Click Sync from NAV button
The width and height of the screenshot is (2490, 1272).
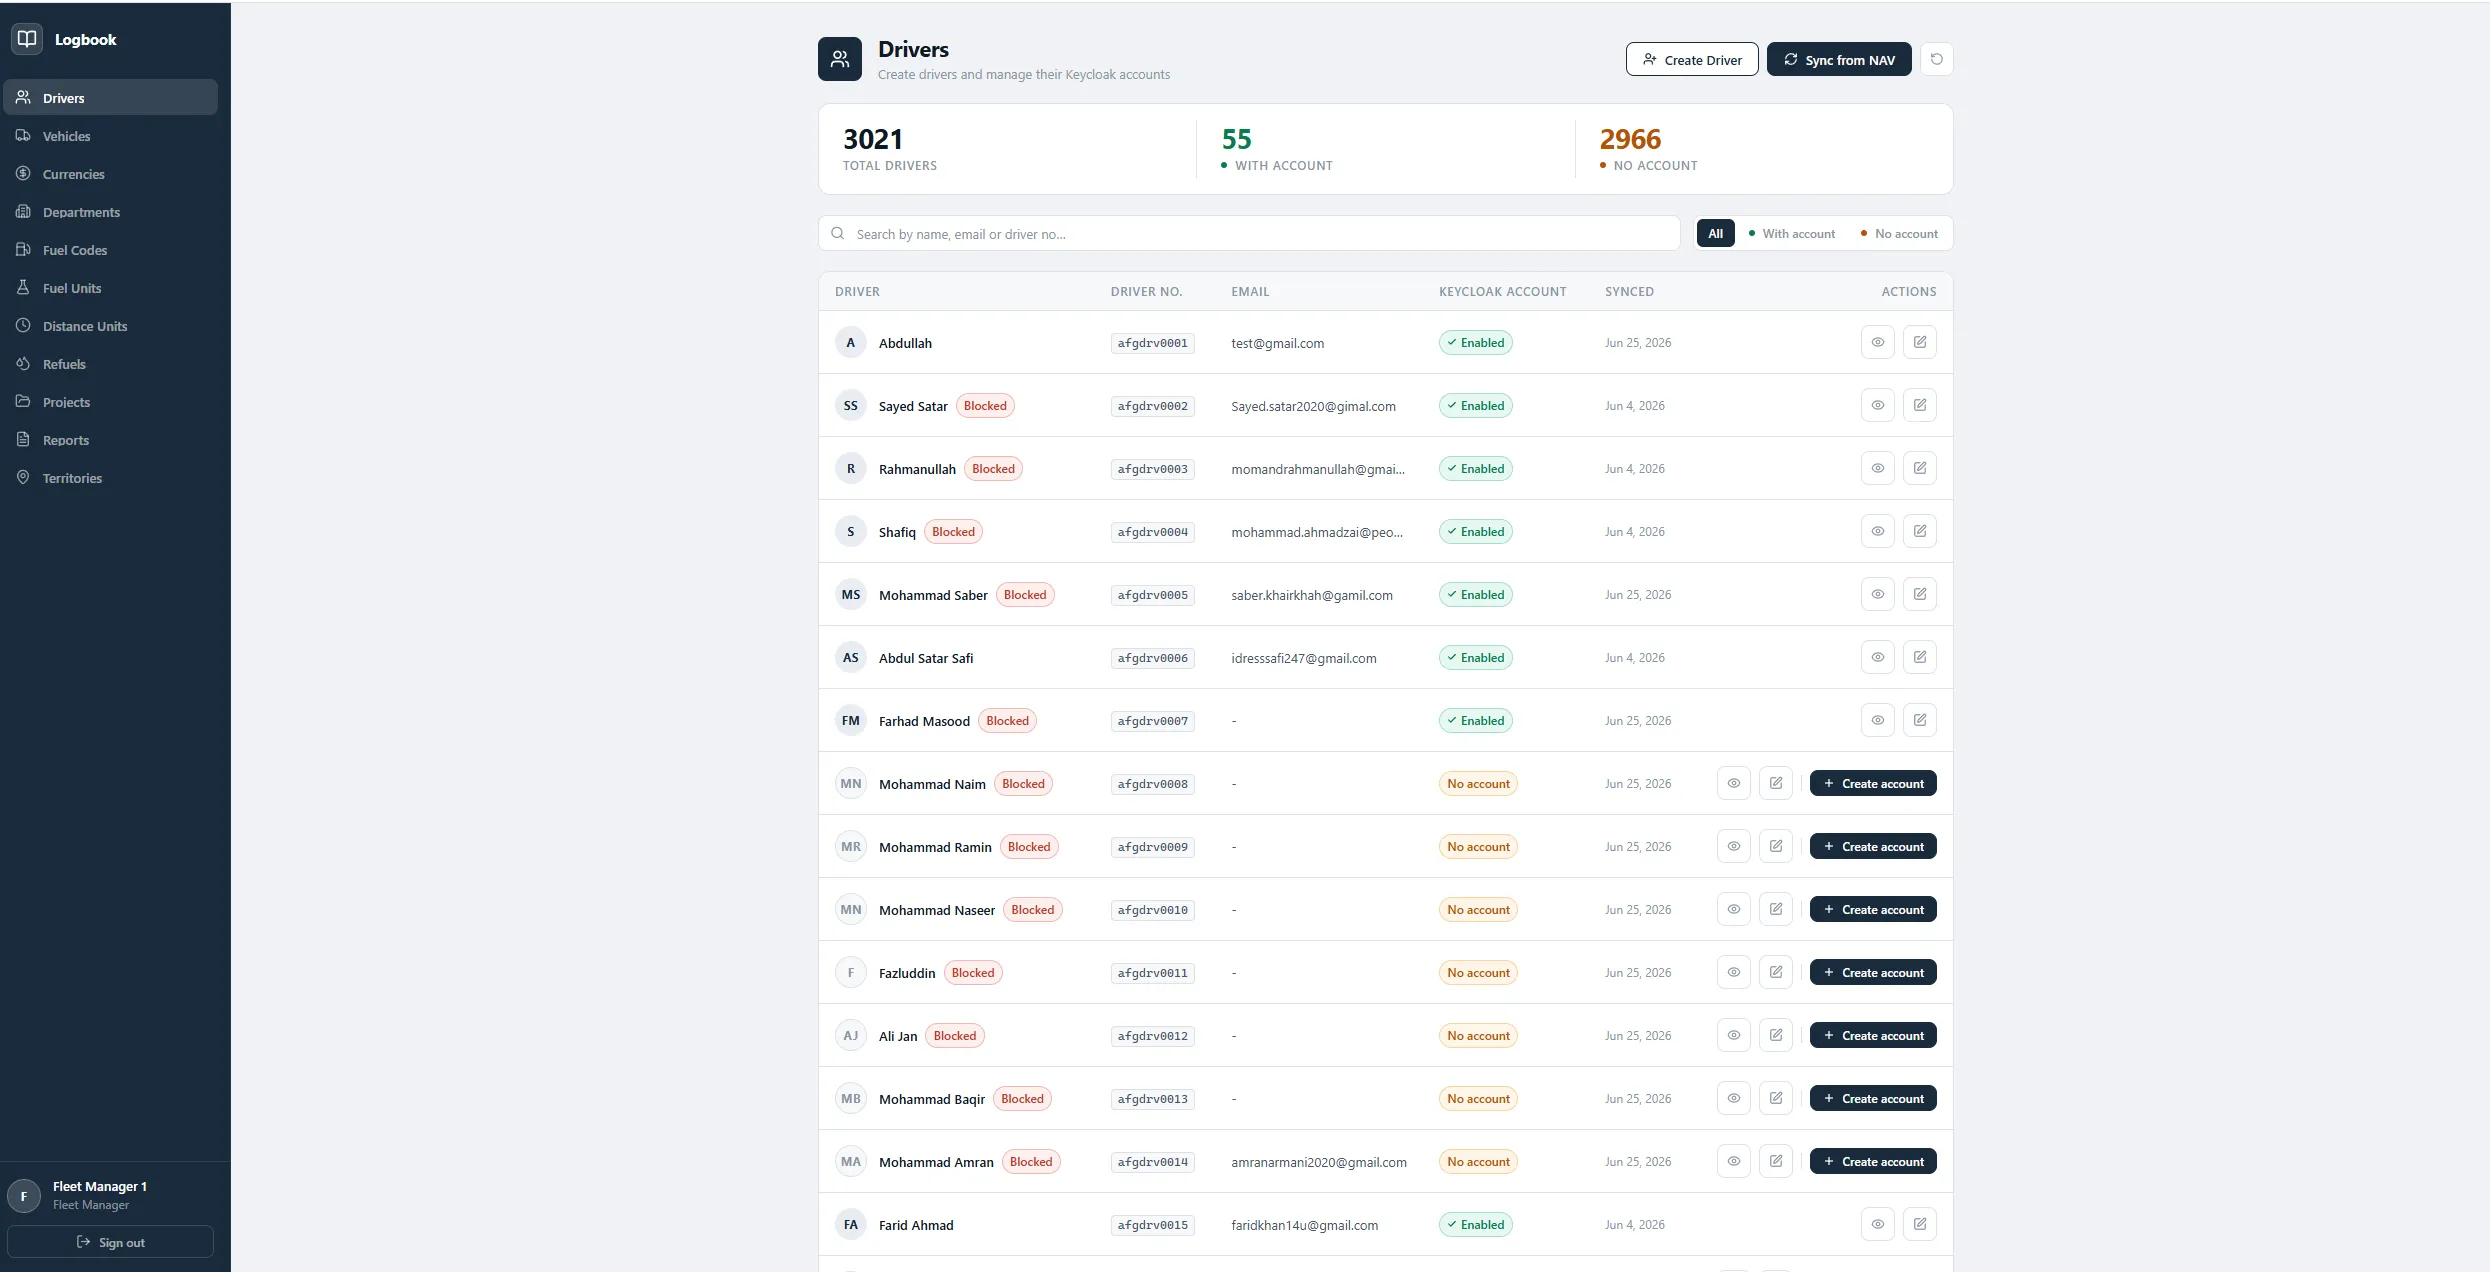pos(1838,59)
